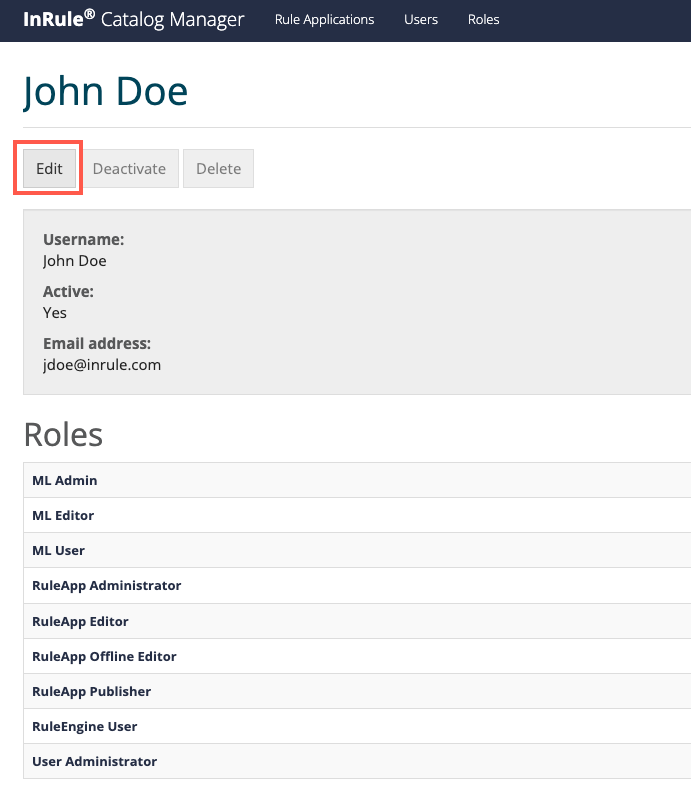This screenshot has width=691, height=790.
Task: Go to the Users navigation menu item
Action: tap(420, 20)
